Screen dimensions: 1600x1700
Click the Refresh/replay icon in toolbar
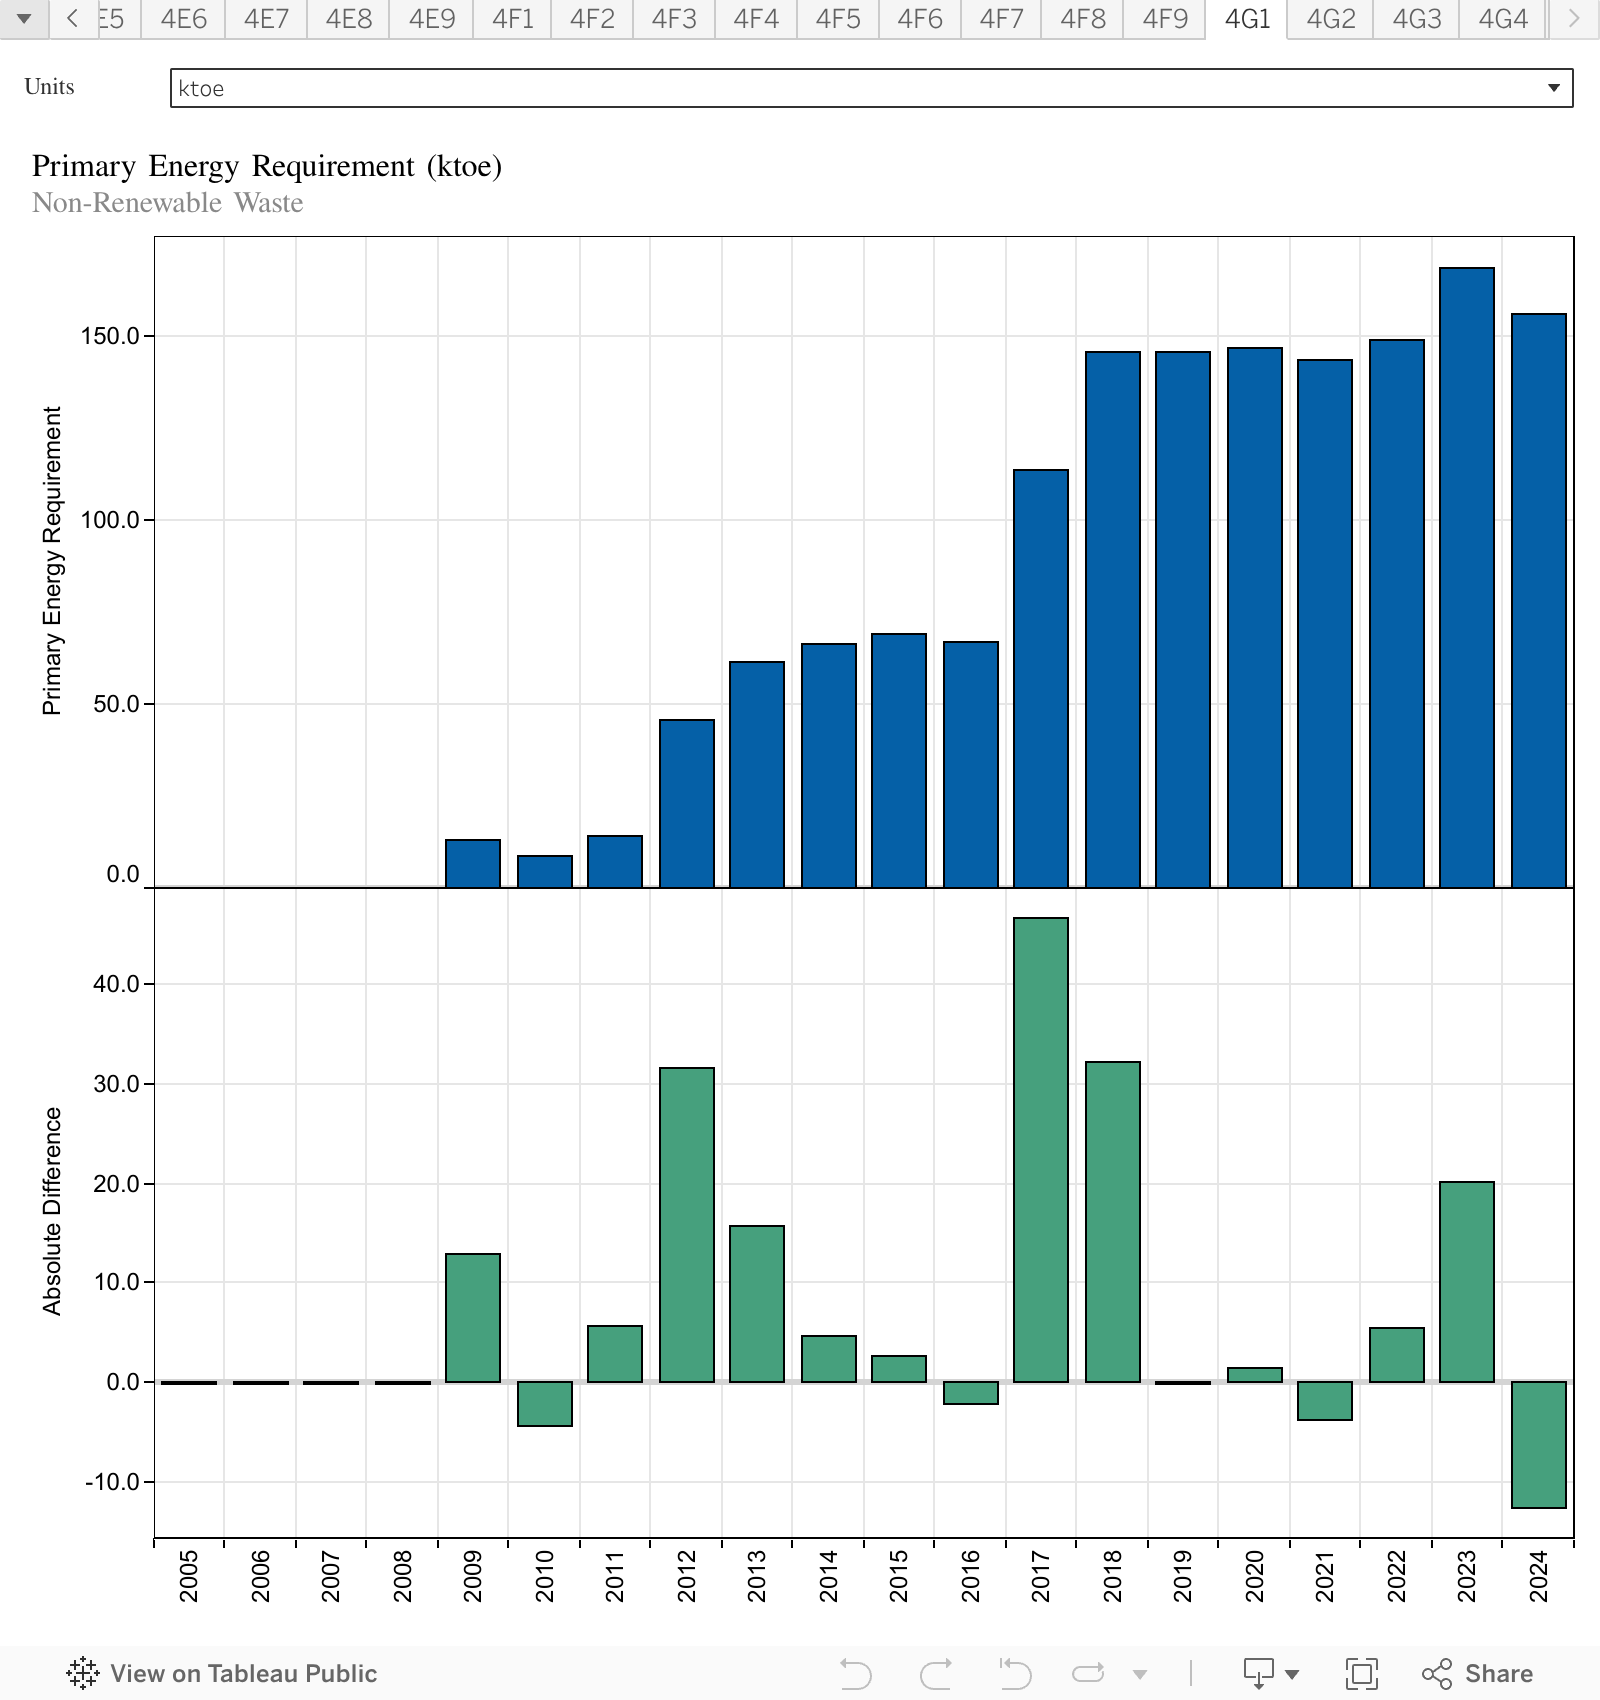click(1088, 1673)
